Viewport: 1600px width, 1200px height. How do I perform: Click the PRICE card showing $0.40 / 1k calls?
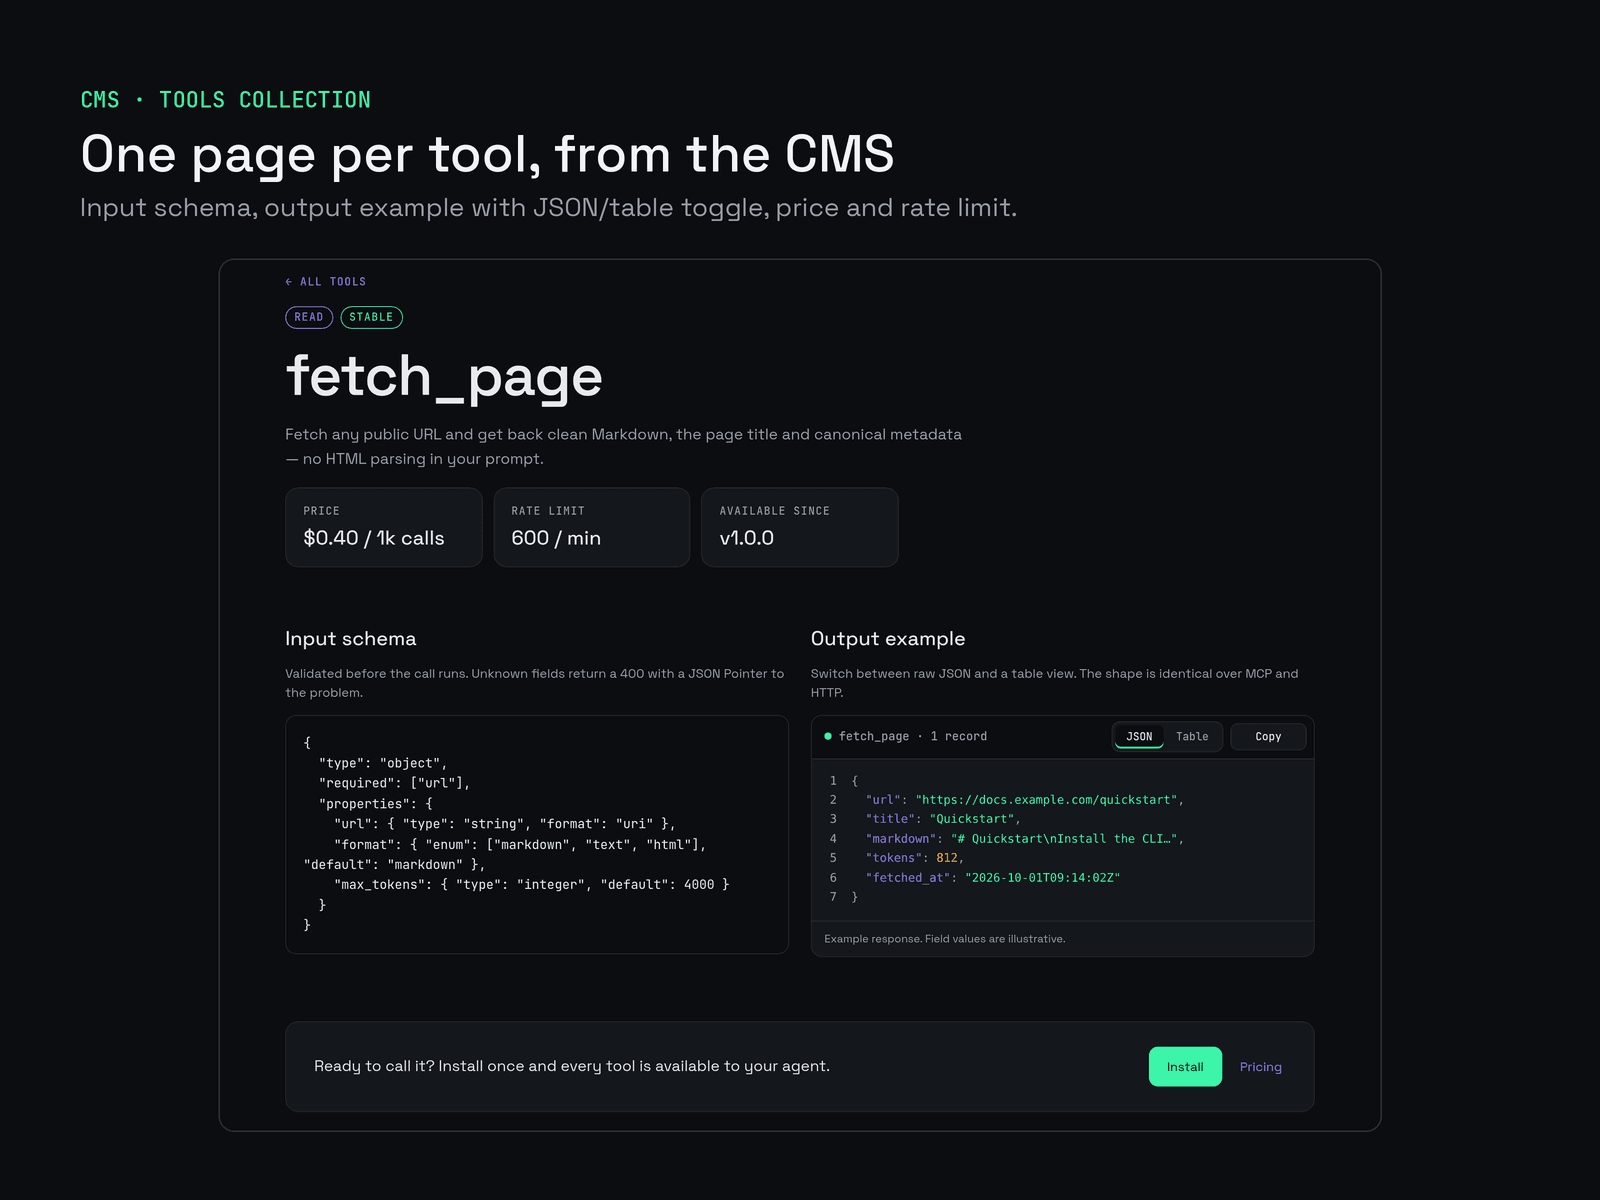tap(384, 527)
